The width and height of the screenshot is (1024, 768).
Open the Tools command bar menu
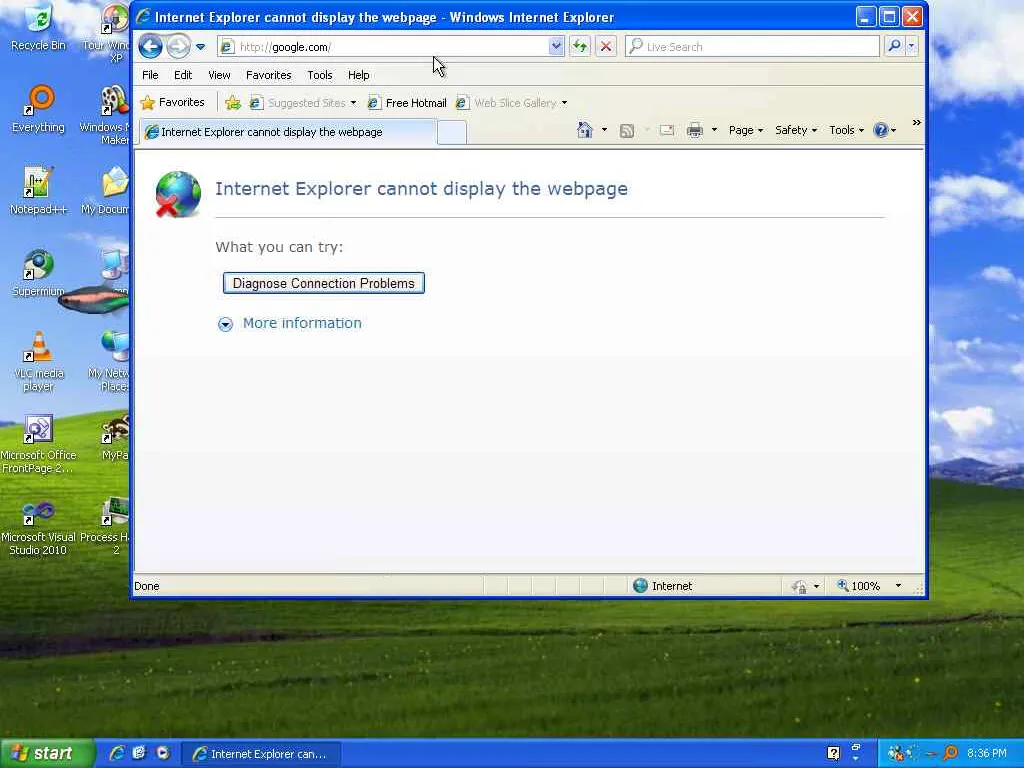pyautogui.click(x=846, y=130)
